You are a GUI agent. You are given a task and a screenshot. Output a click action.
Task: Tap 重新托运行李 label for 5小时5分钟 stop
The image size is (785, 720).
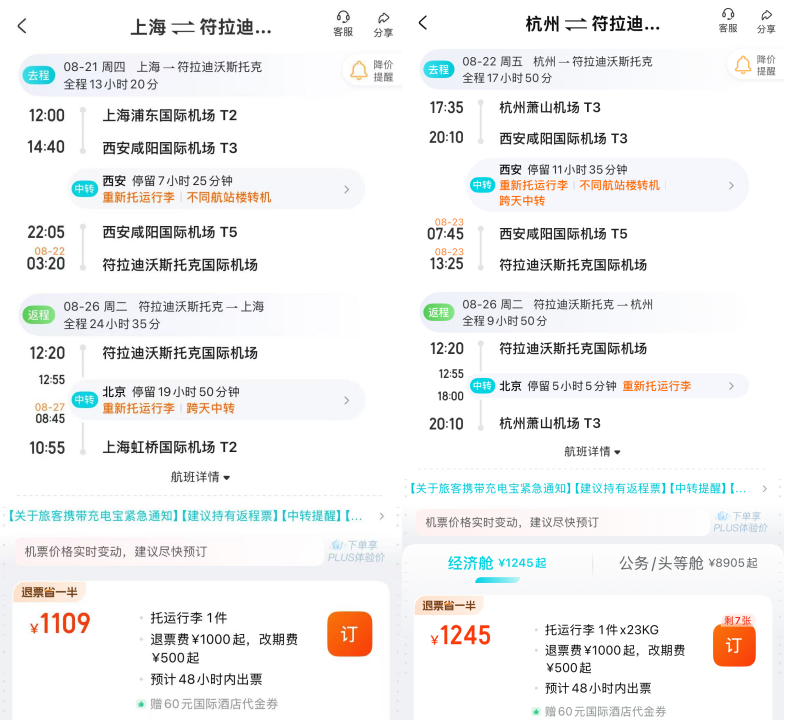(657, 386)
